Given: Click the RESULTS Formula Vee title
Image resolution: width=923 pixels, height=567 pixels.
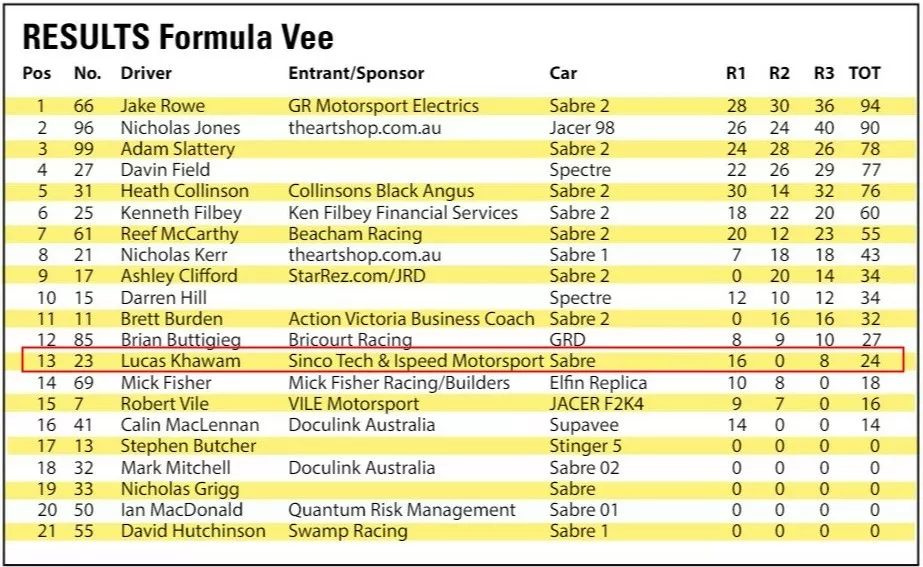Looking at the screenshot, I should click(178, 38).
